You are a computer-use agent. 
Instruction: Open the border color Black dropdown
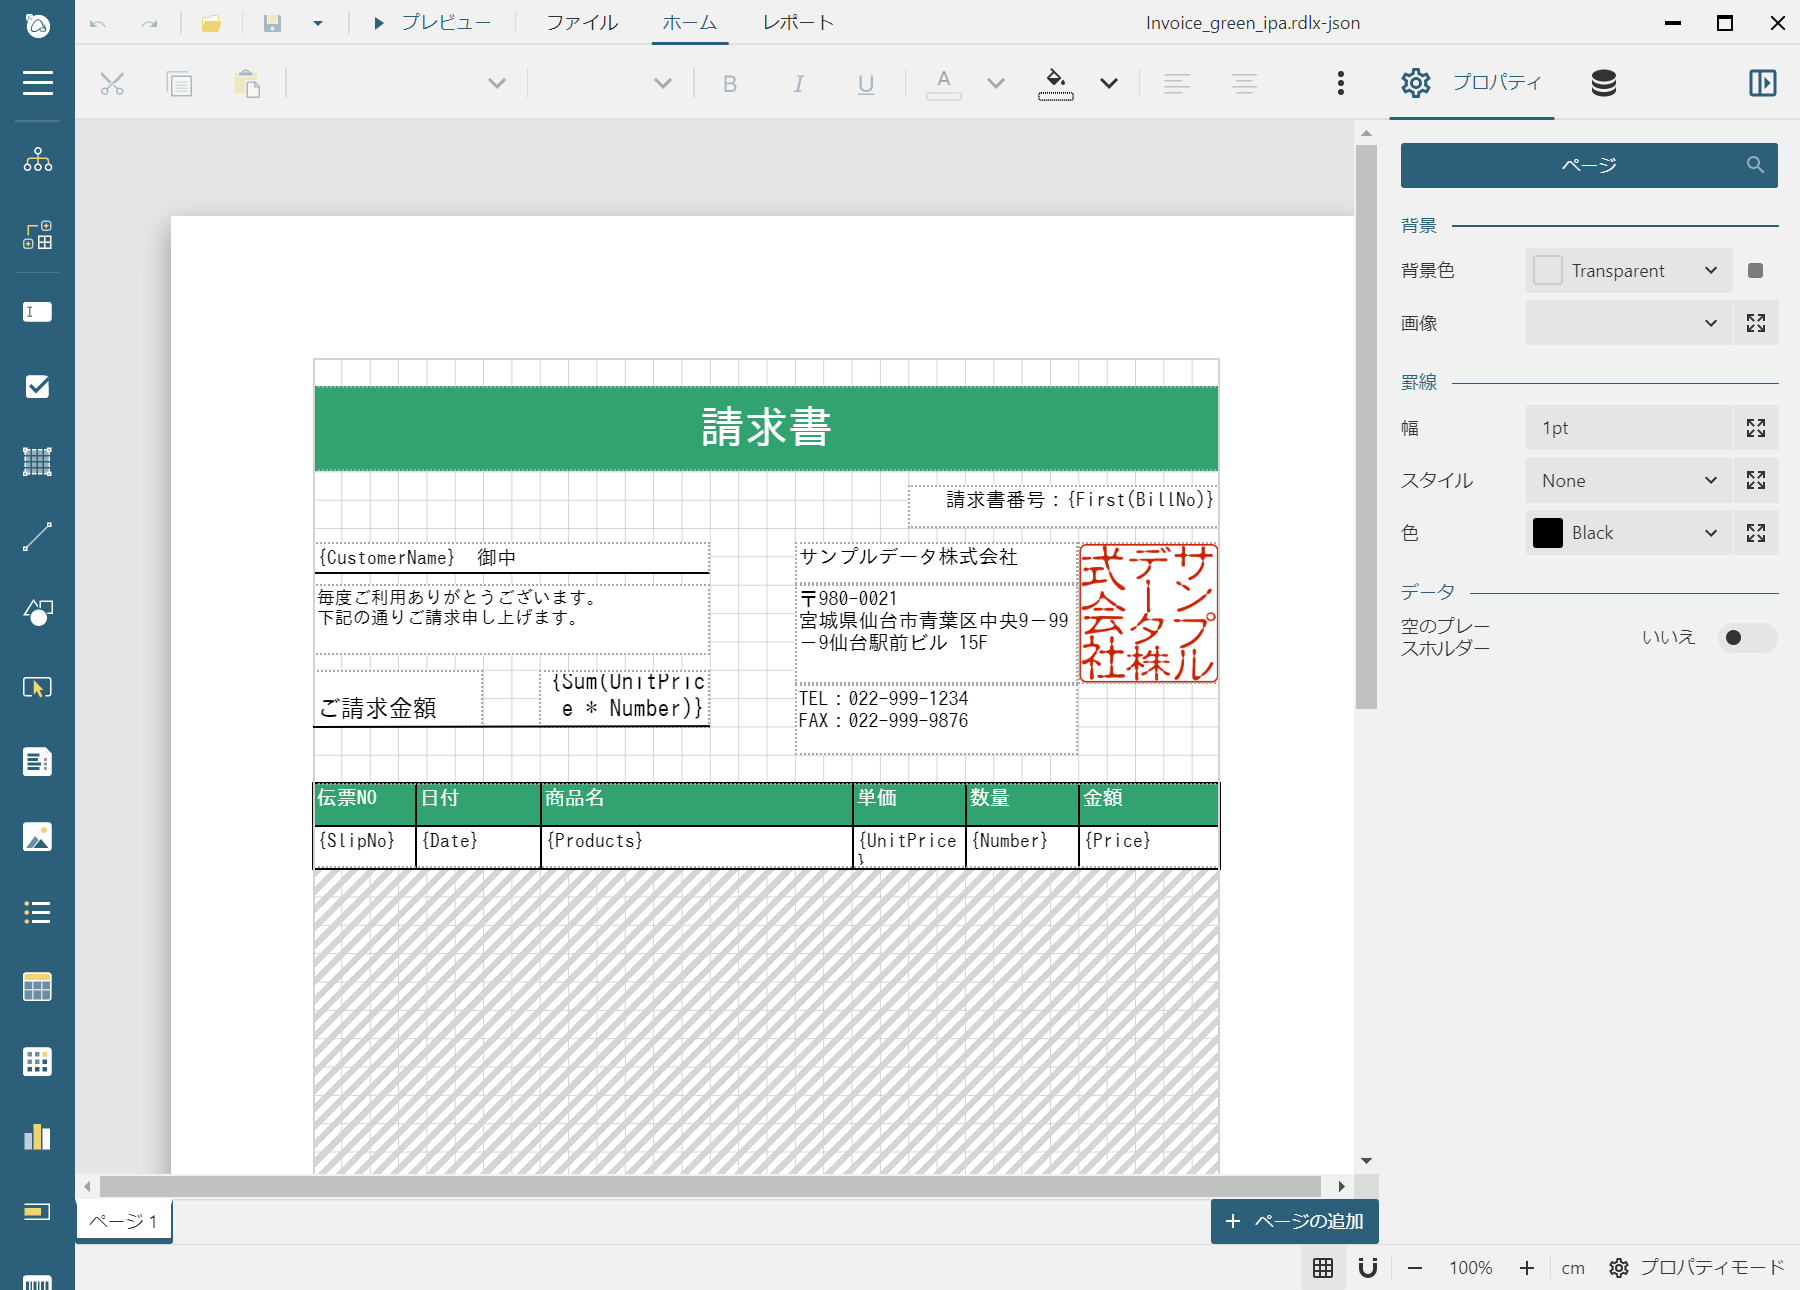click(1628, 533)
